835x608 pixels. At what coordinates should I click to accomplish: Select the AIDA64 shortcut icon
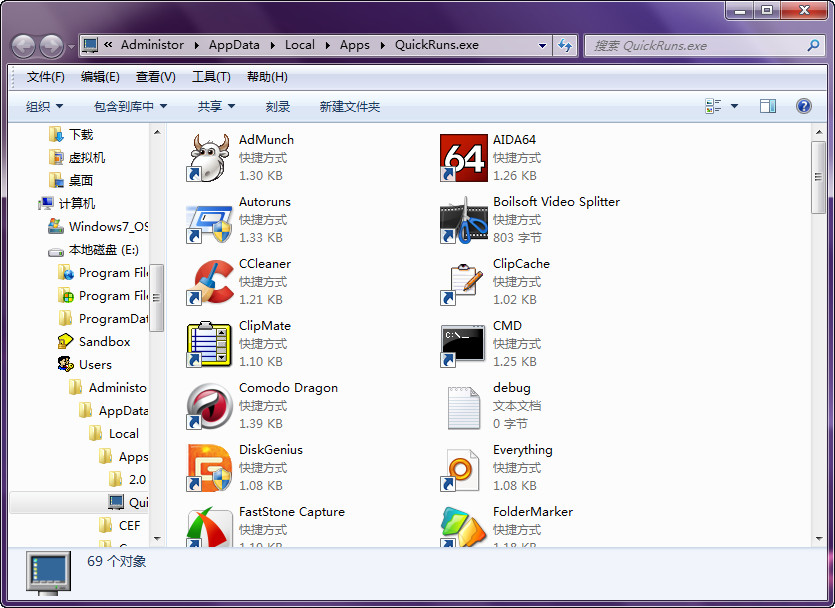pyautogui.click(x=463, y=158)
